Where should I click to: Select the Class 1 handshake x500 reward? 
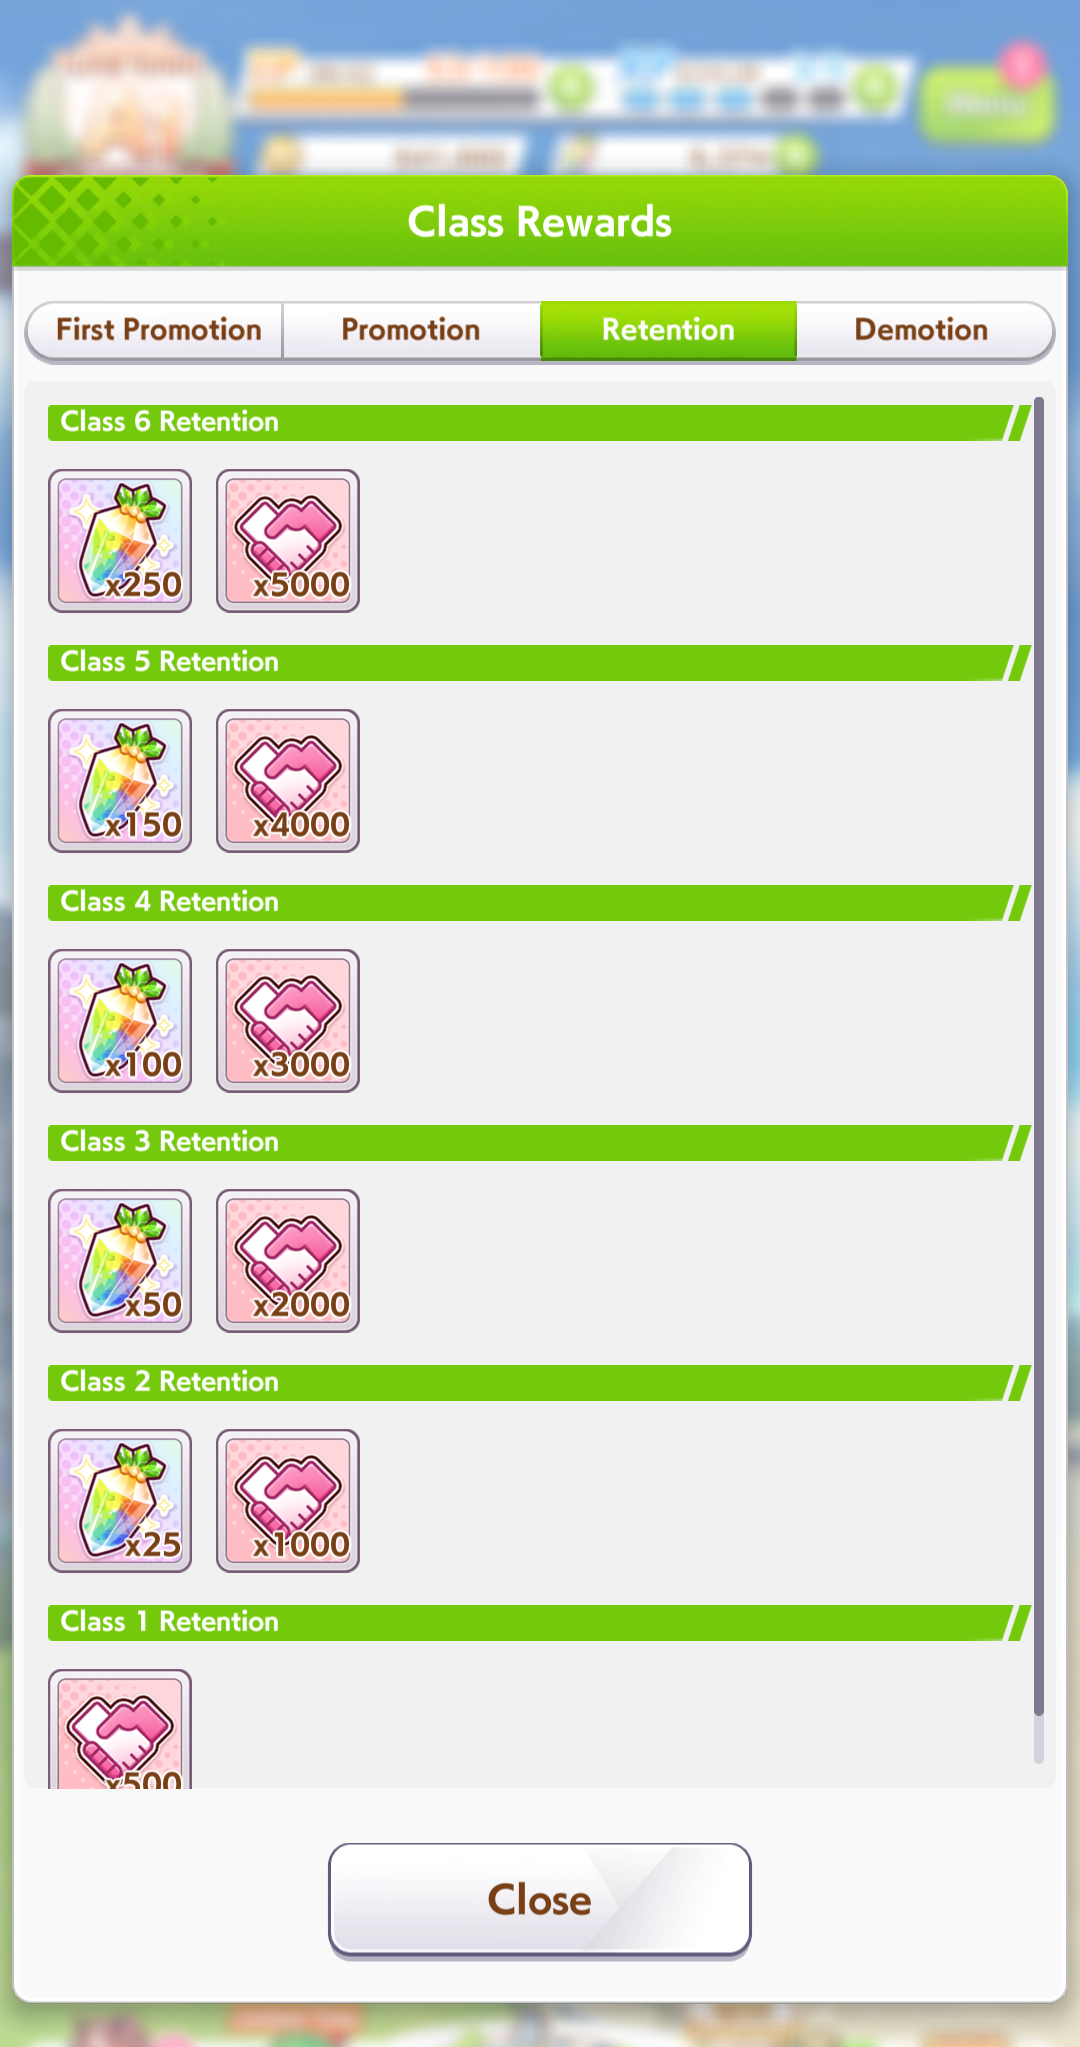point(120,1729)
